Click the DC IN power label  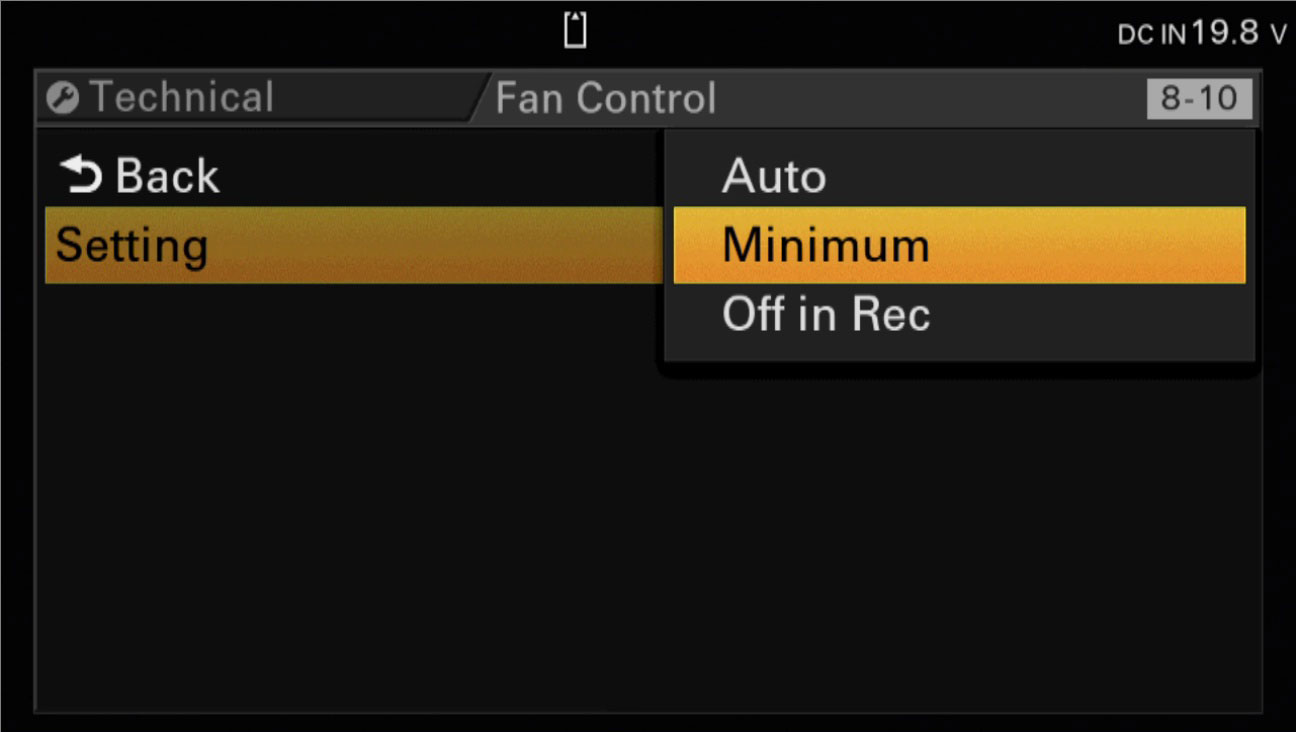coord(1152,35)
